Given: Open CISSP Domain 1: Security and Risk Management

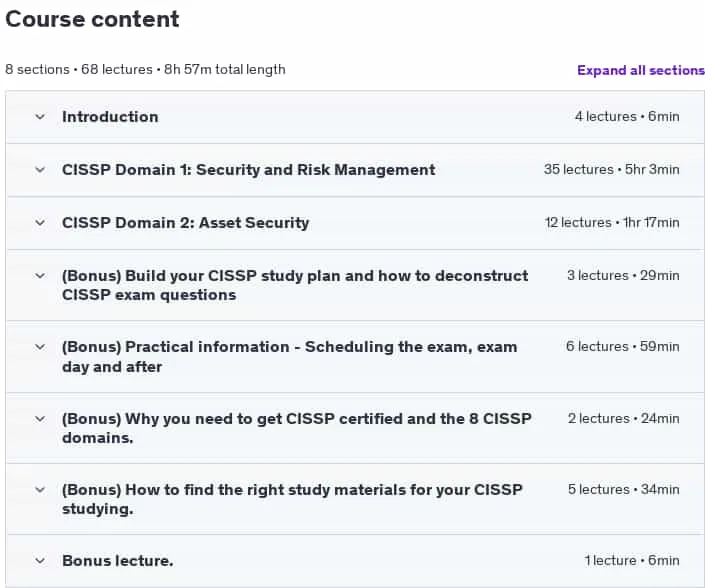Looking at the screenshot, I should pyautogui.click(x=249, y=170).
